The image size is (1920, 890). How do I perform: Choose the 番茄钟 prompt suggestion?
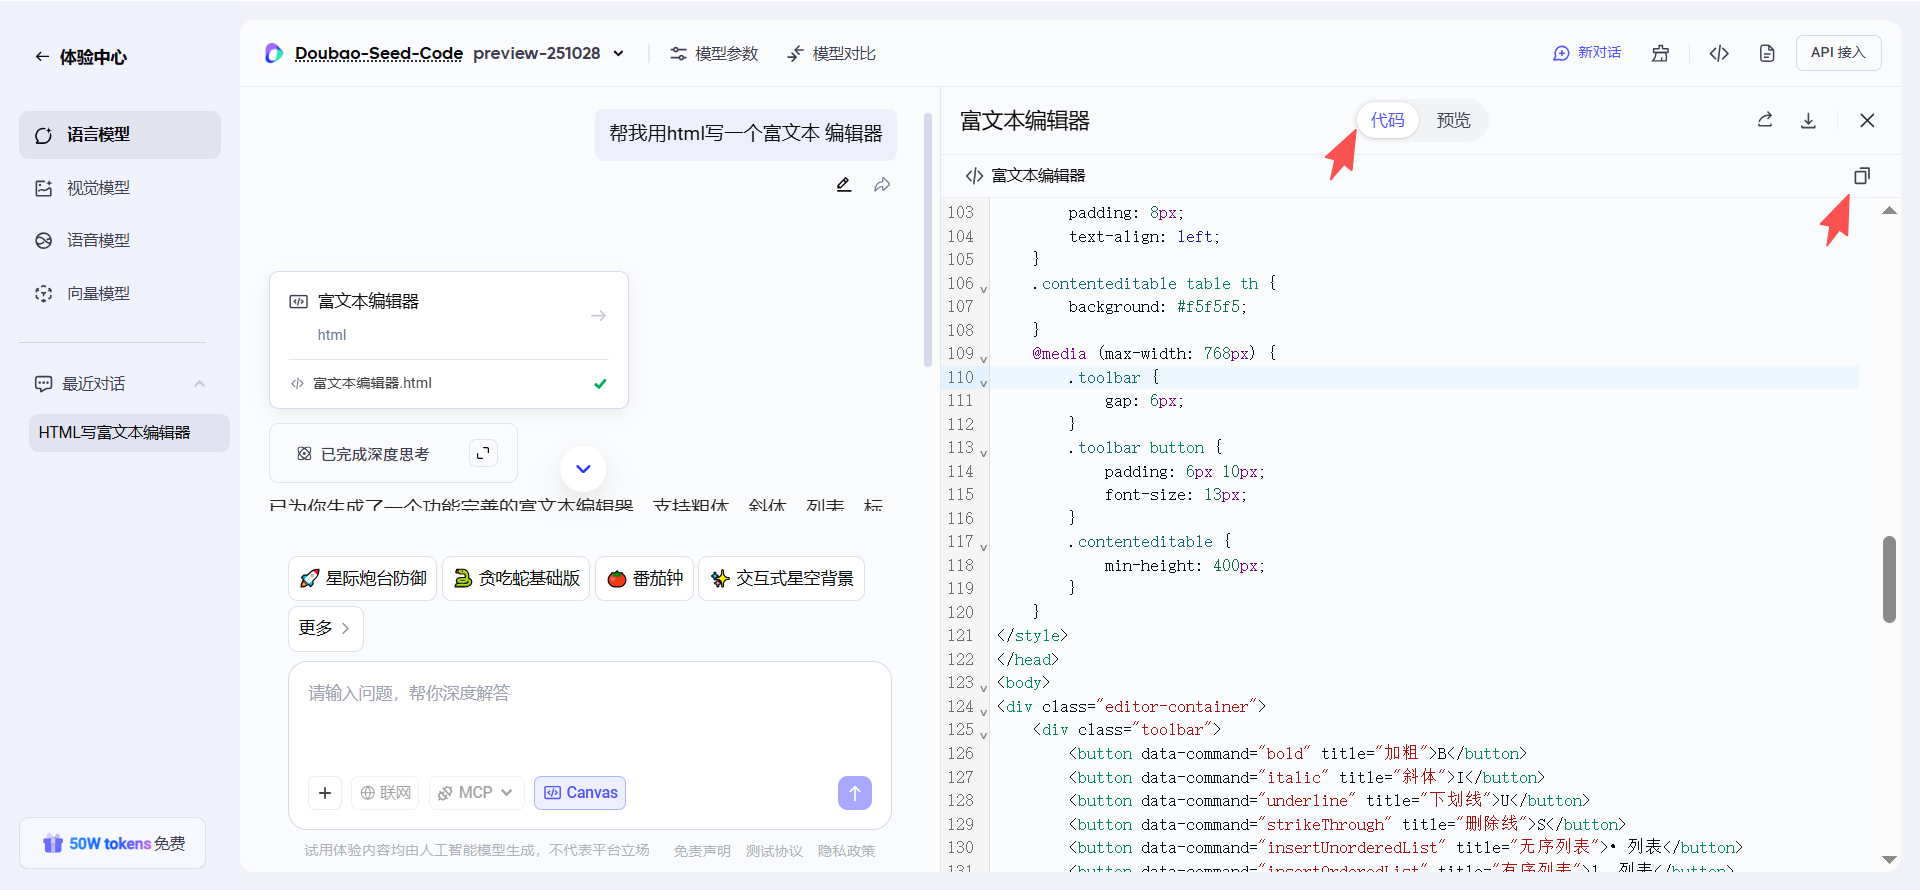[644, 579]
